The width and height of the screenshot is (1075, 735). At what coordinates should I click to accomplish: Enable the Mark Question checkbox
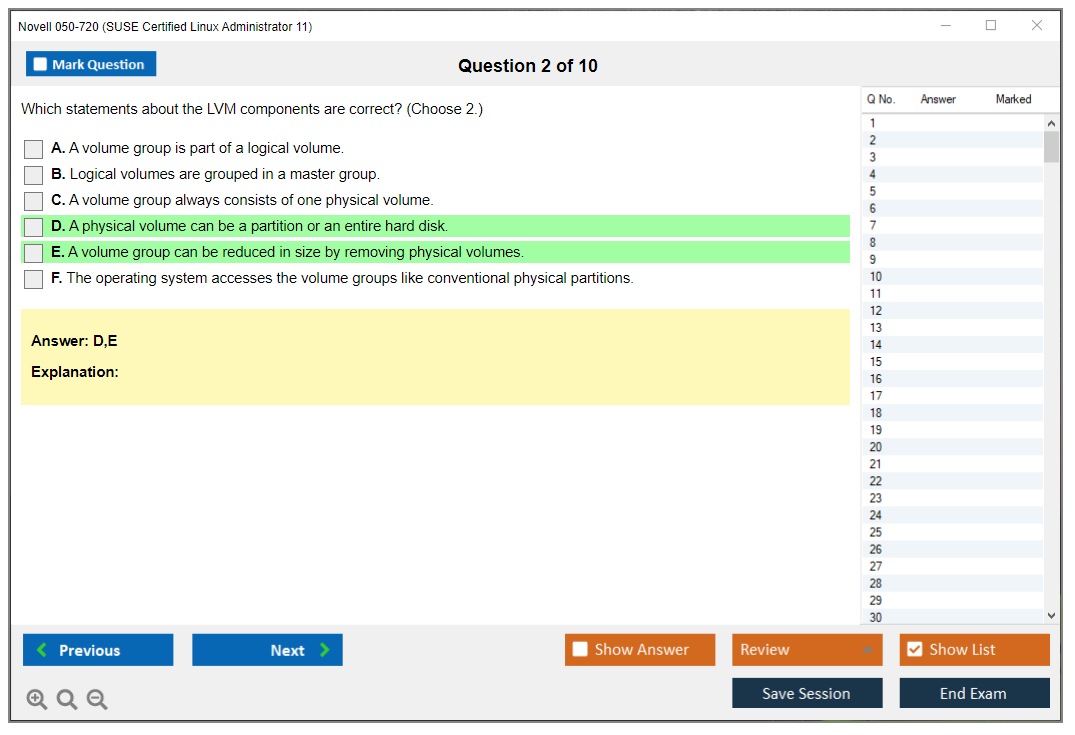pos(41,65)
